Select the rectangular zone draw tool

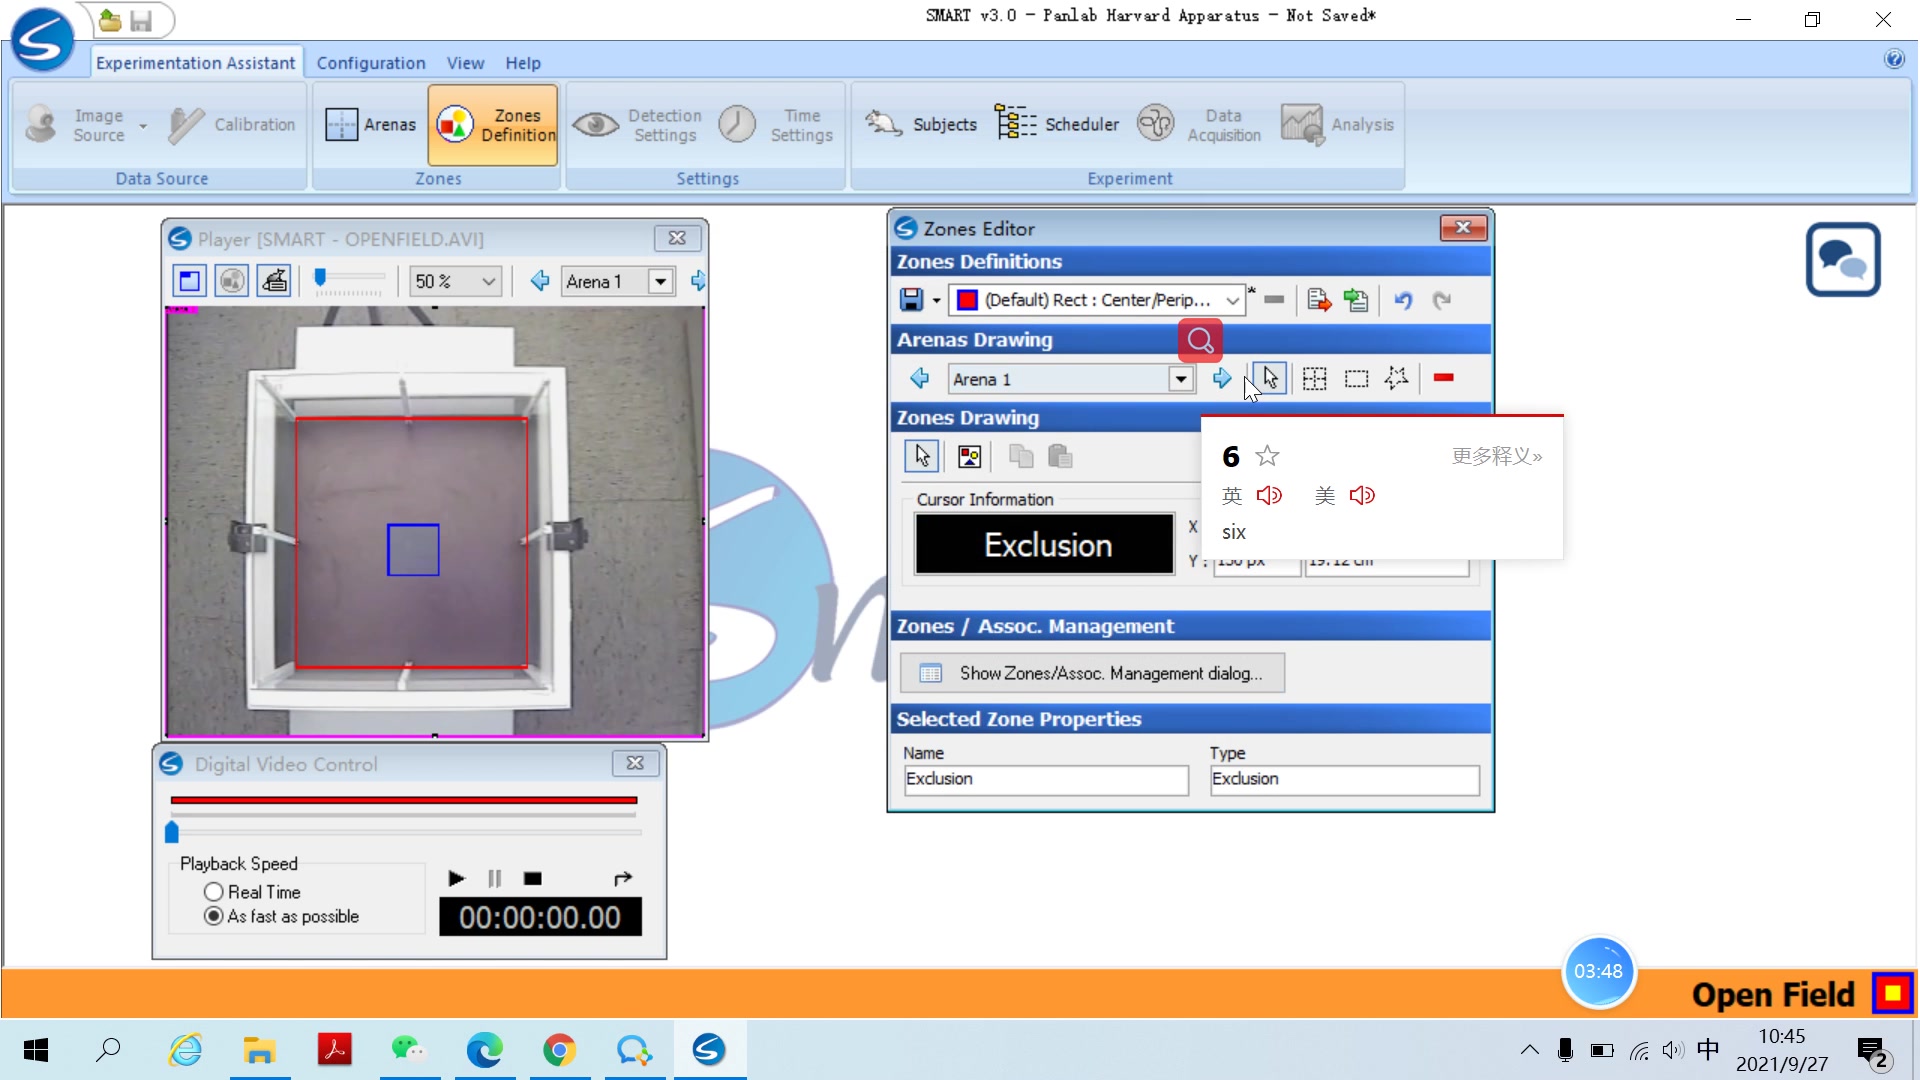[1356, 378]
